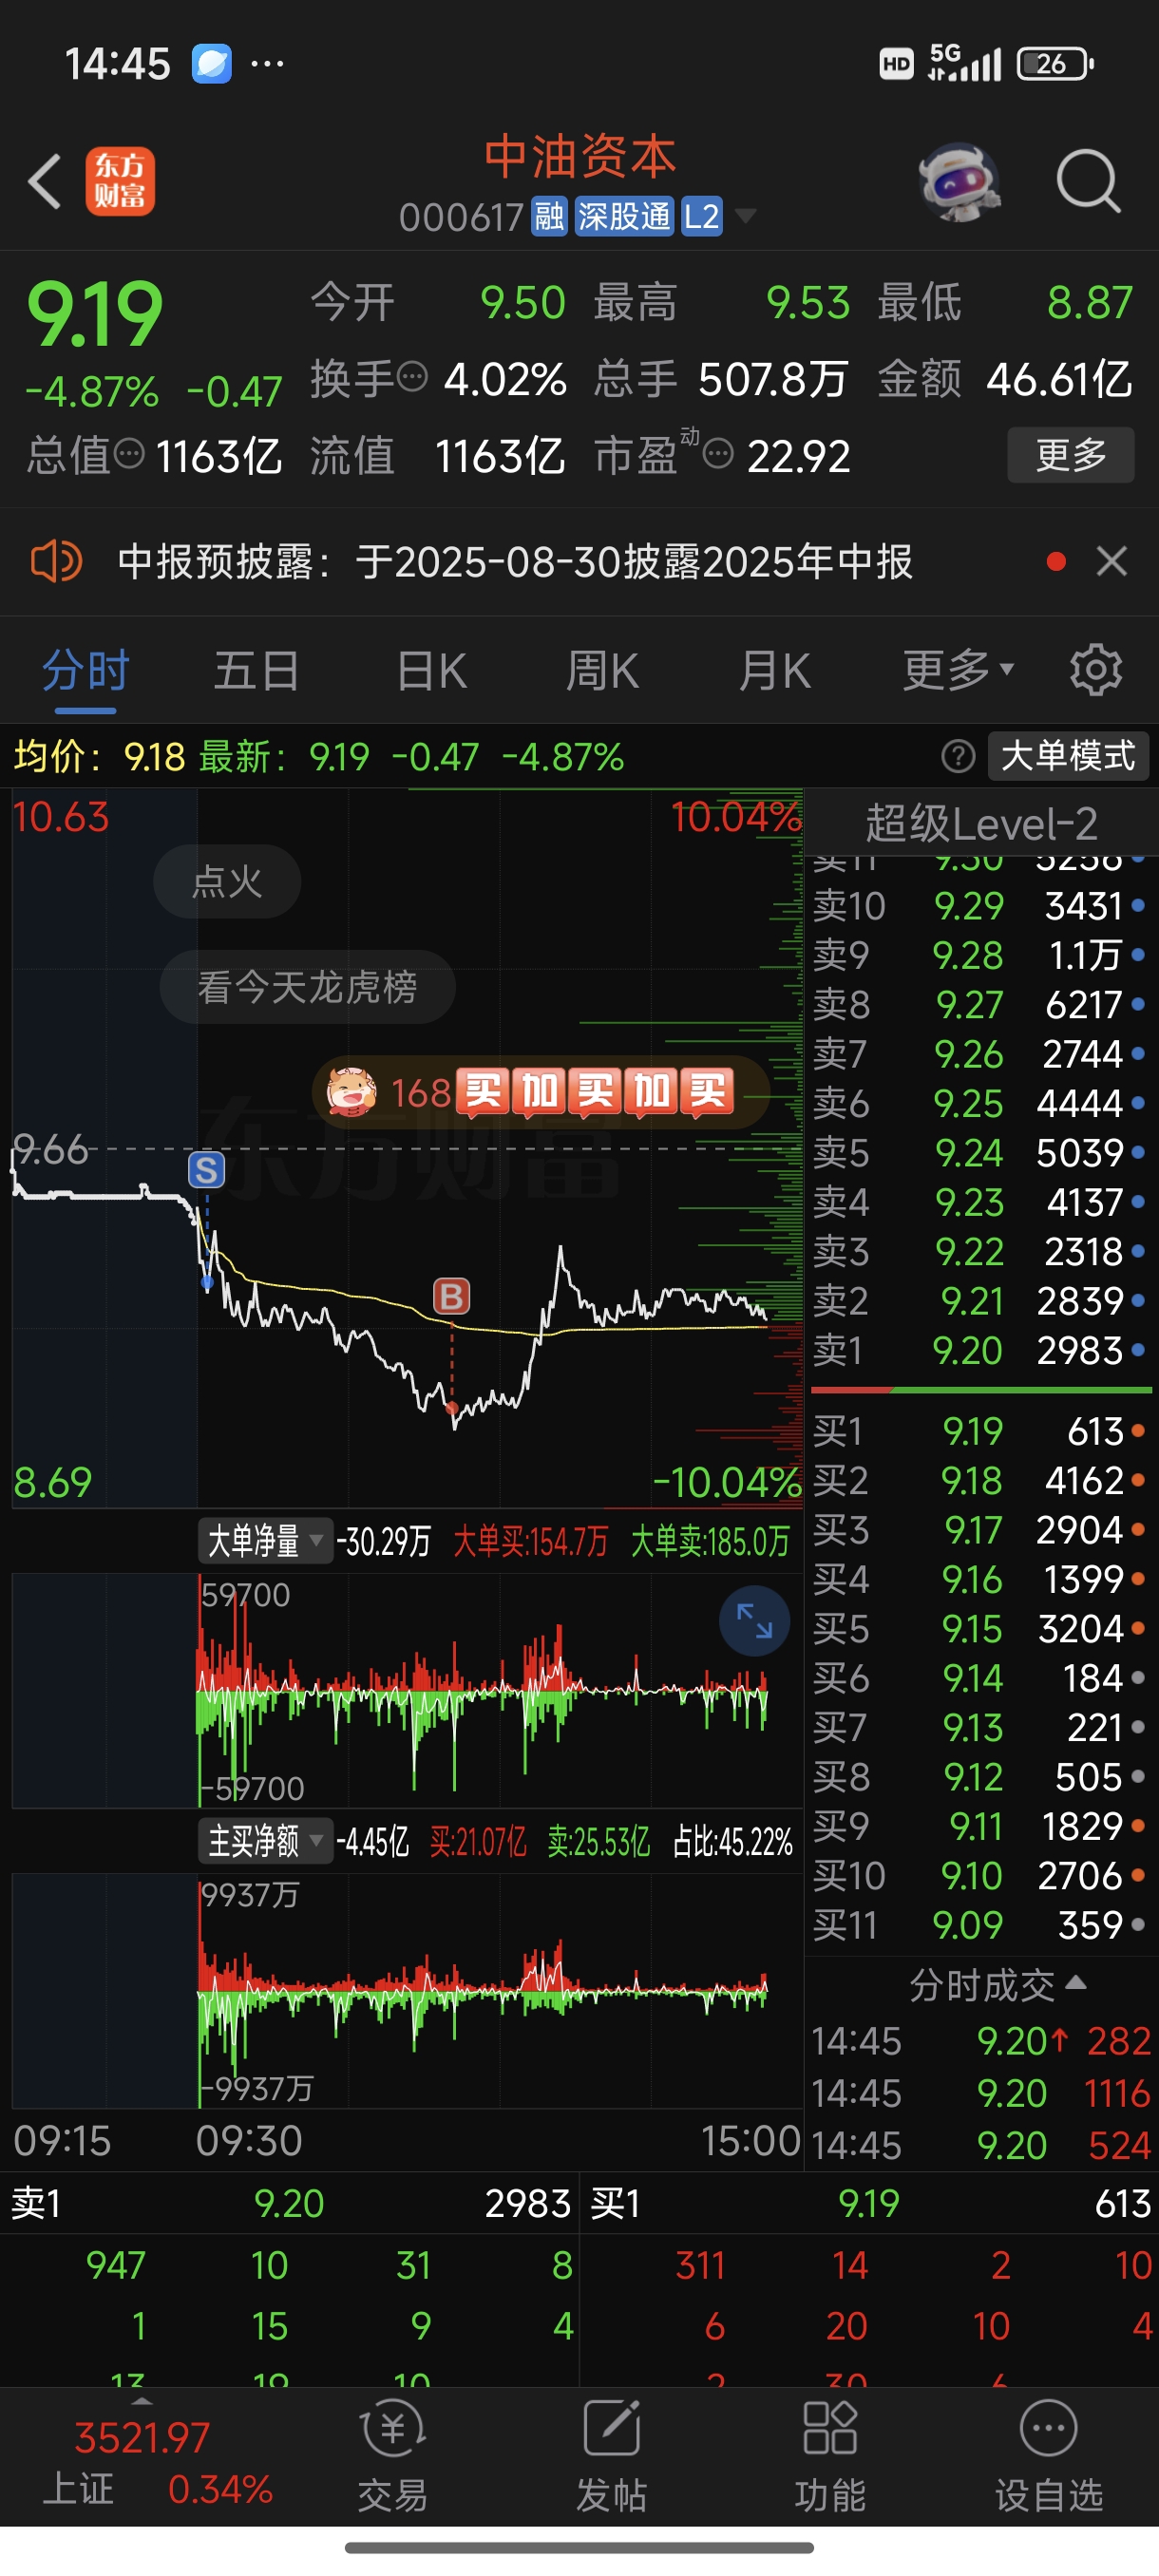Tap the 14:45 9.20 282 trade row
The width and height of the screenshot is (1159, 2576).
pos(981,2041)
